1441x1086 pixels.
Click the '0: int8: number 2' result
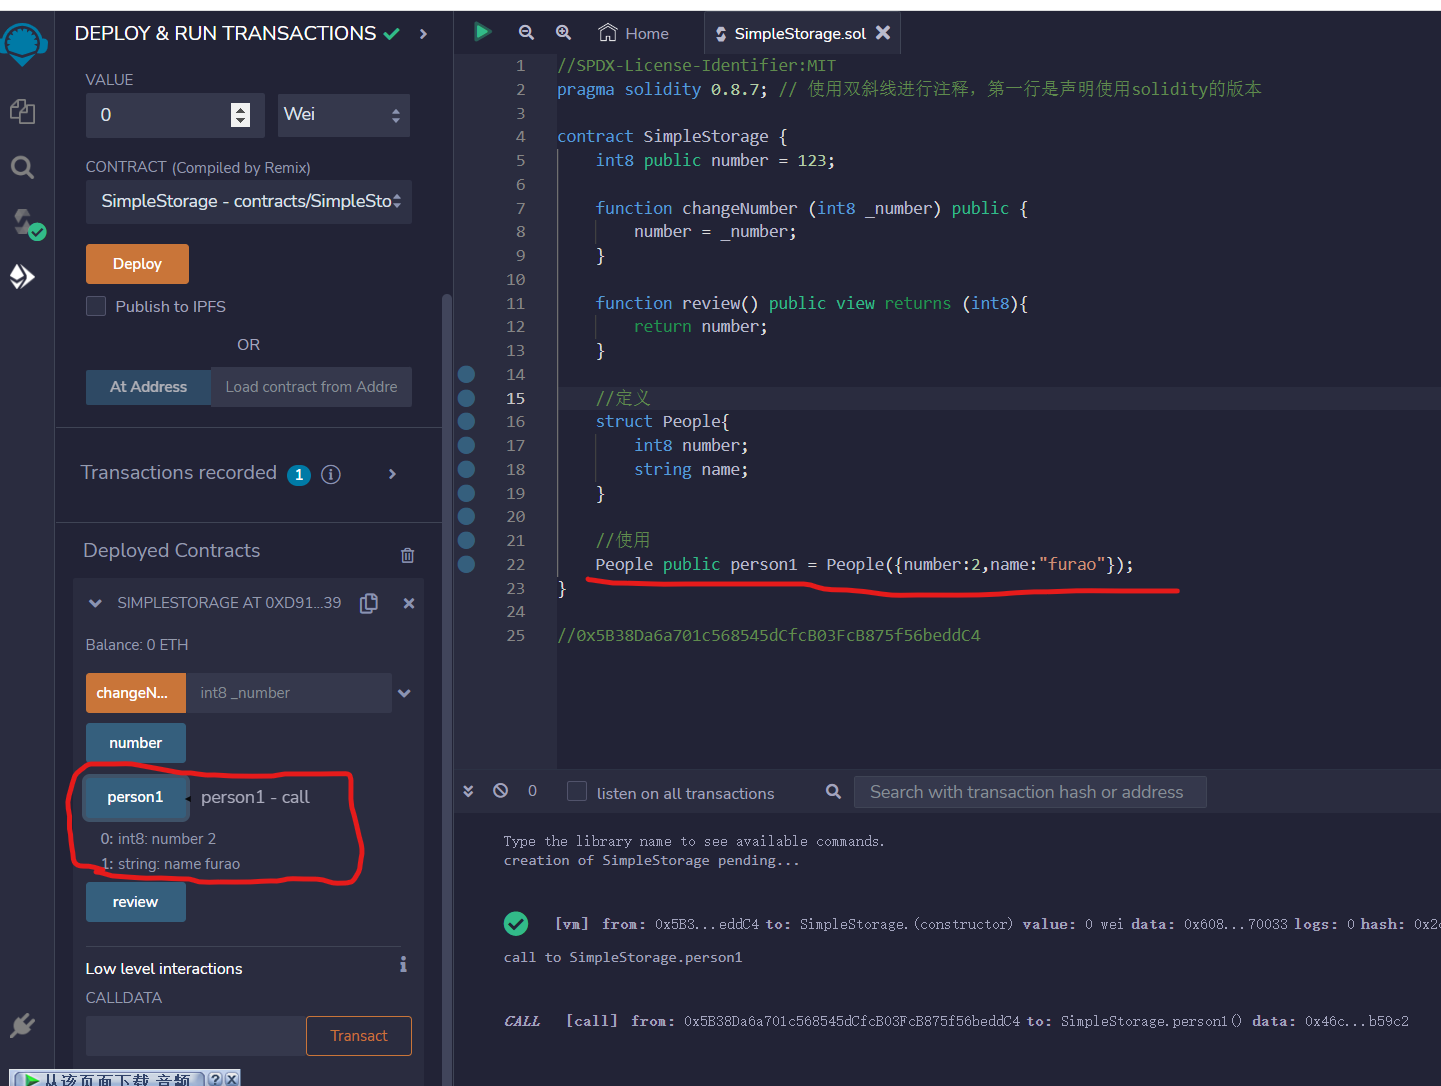pos(158,839)
